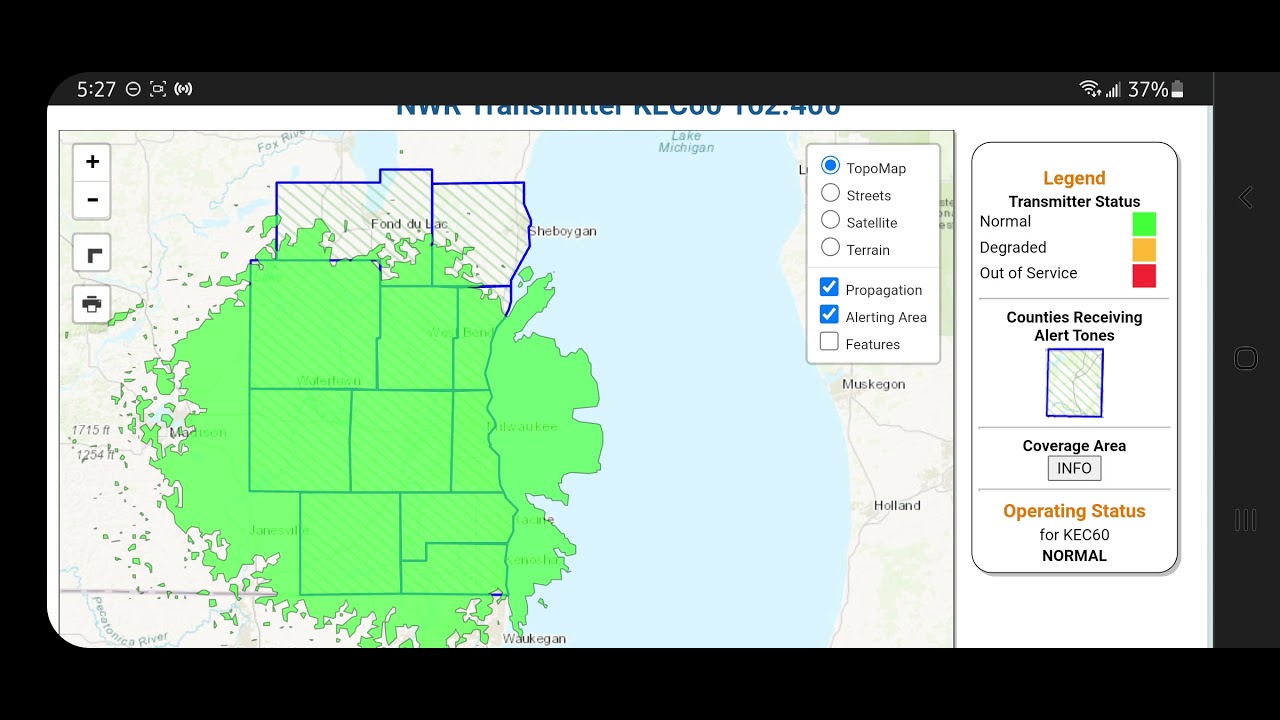Image resolution: width=1280 pixels, height=720 pixels.
Task: Click the default extent map button
Action: [92, 254]
